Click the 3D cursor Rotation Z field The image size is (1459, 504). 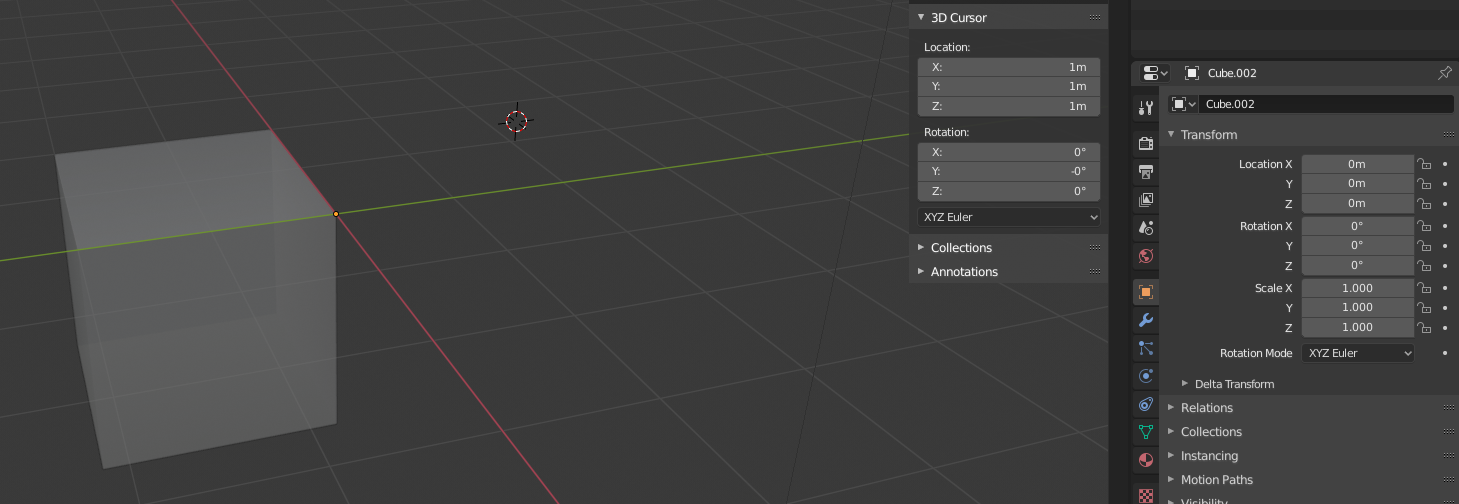[x=1009, y=191]
